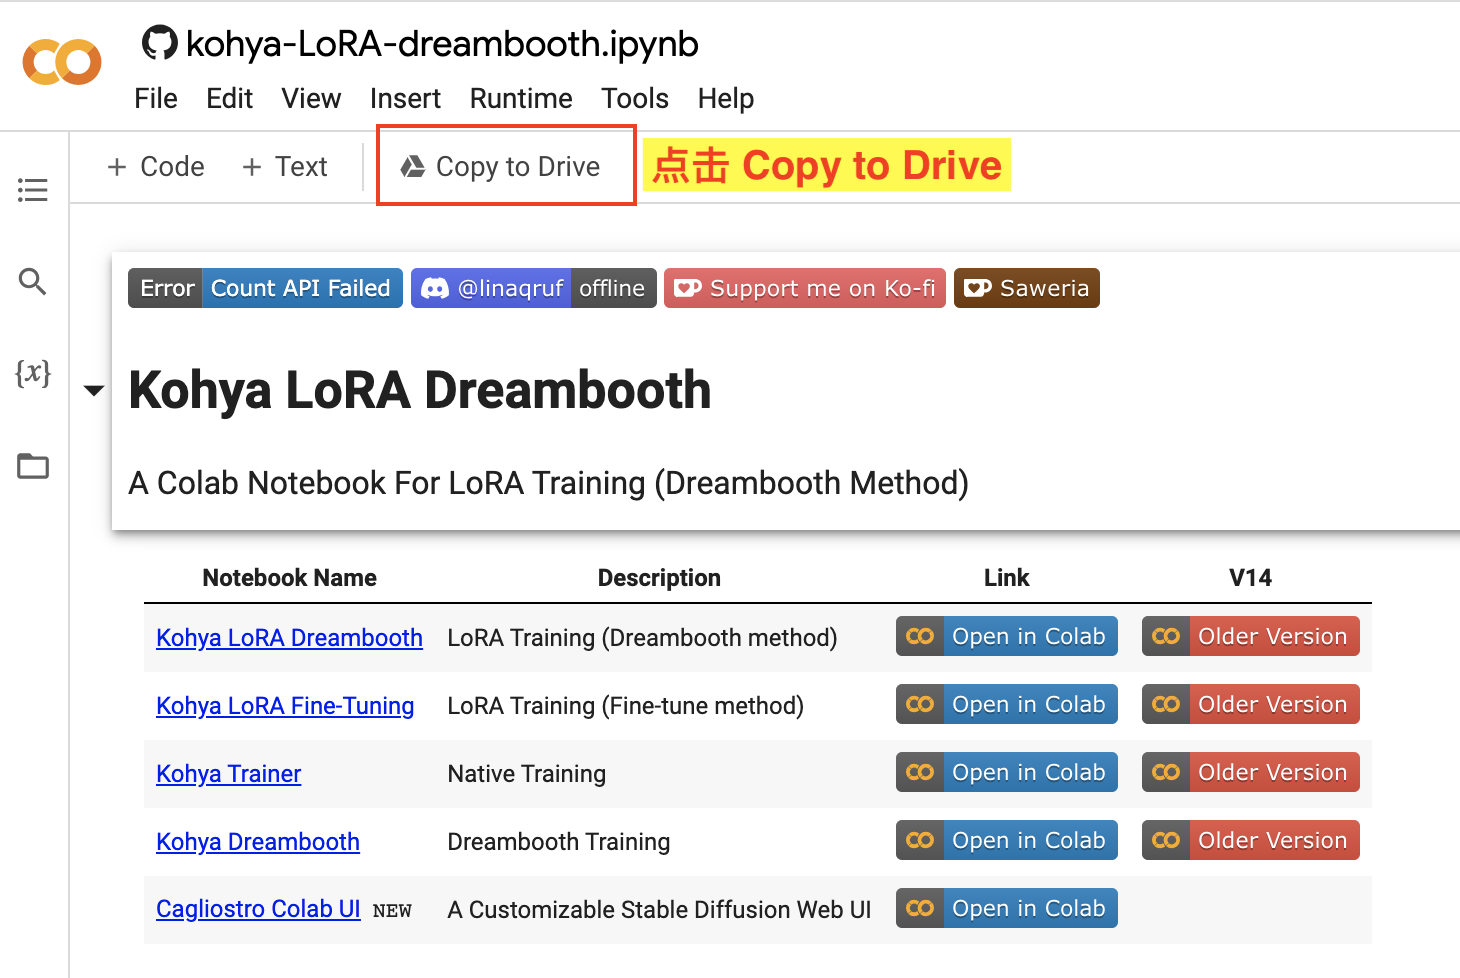Image resolution: width=1460 pixels, height=978 pixels.
Task: Click the Support me on Ko-fi badge
Action: tap(804, 288)
